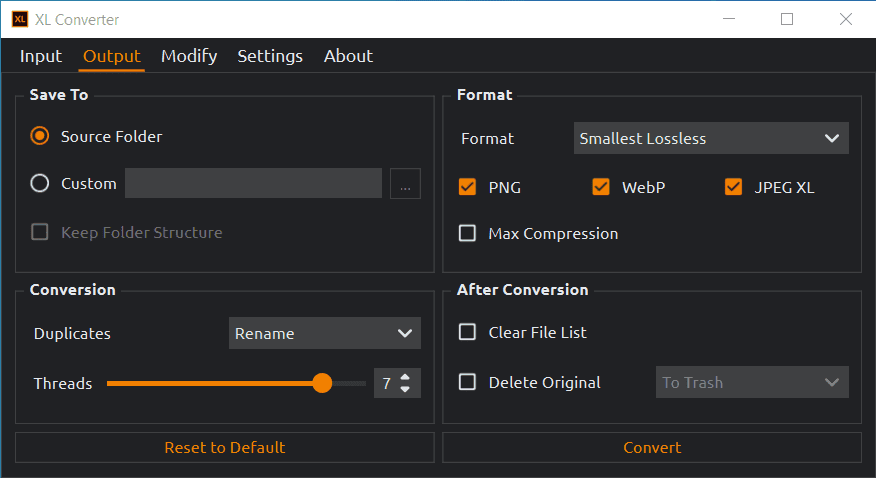Uncheck the PNG format checkbox
The width and height of the screenshot is (876, 478).
(467, 187)
